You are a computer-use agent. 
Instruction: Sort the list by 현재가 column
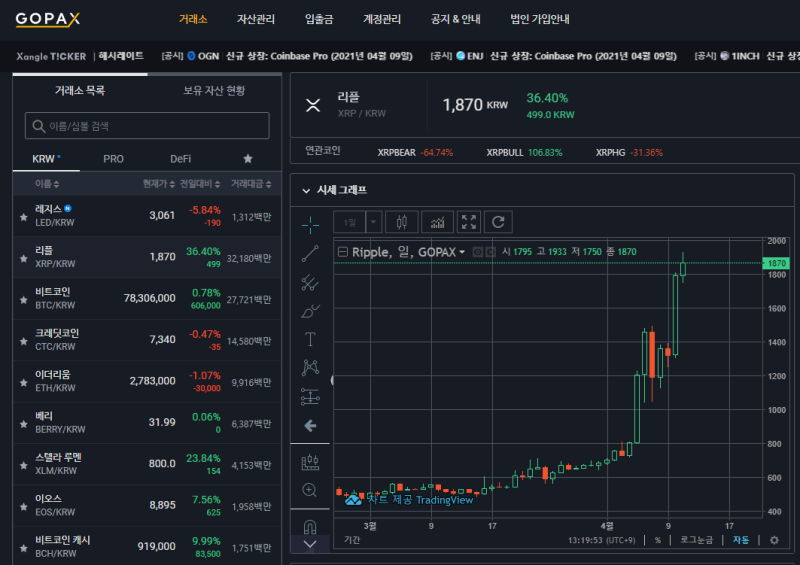point(159,184)
